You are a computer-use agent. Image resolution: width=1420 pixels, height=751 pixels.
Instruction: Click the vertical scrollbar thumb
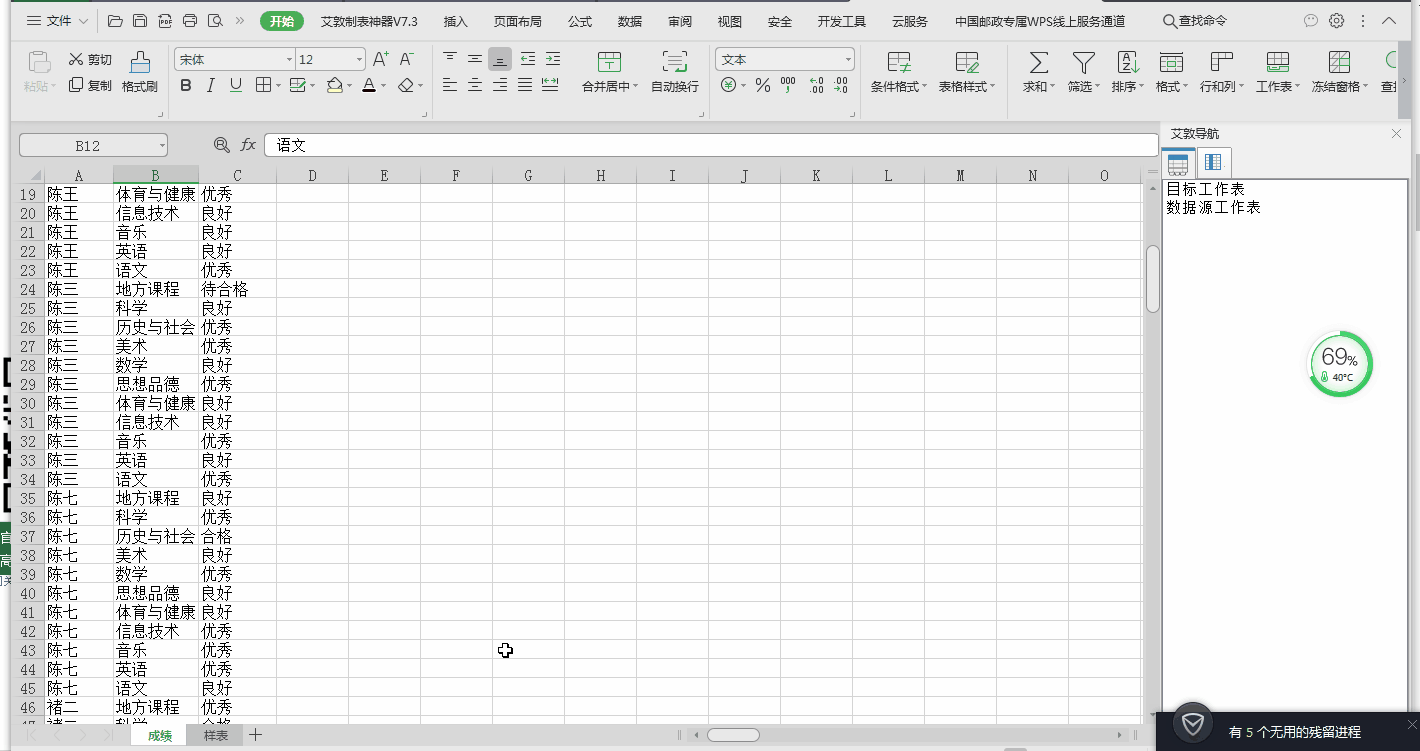coord(1153,279)
